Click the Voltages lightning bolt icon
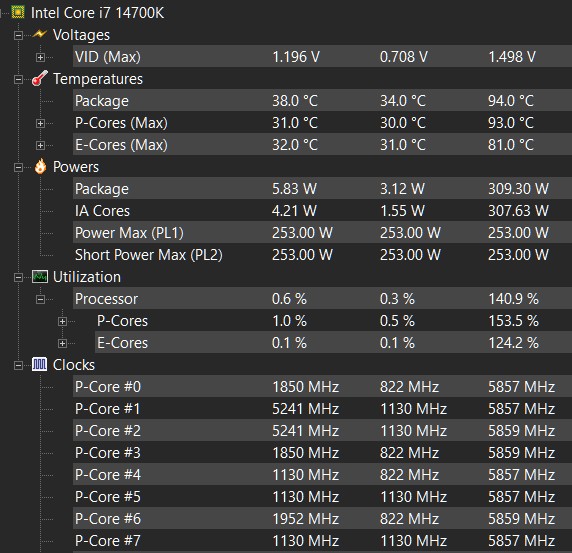This screenshot has width=572, height=553. pyautogui.click(x=39, y=34)
